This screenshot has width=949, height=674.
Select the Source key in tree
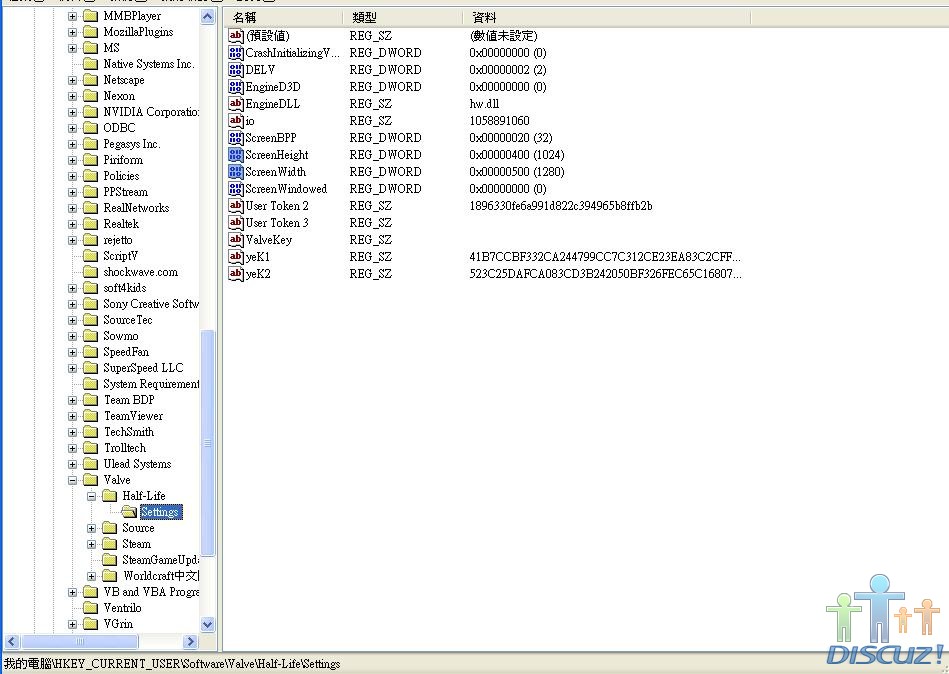(x=138, y=528)
